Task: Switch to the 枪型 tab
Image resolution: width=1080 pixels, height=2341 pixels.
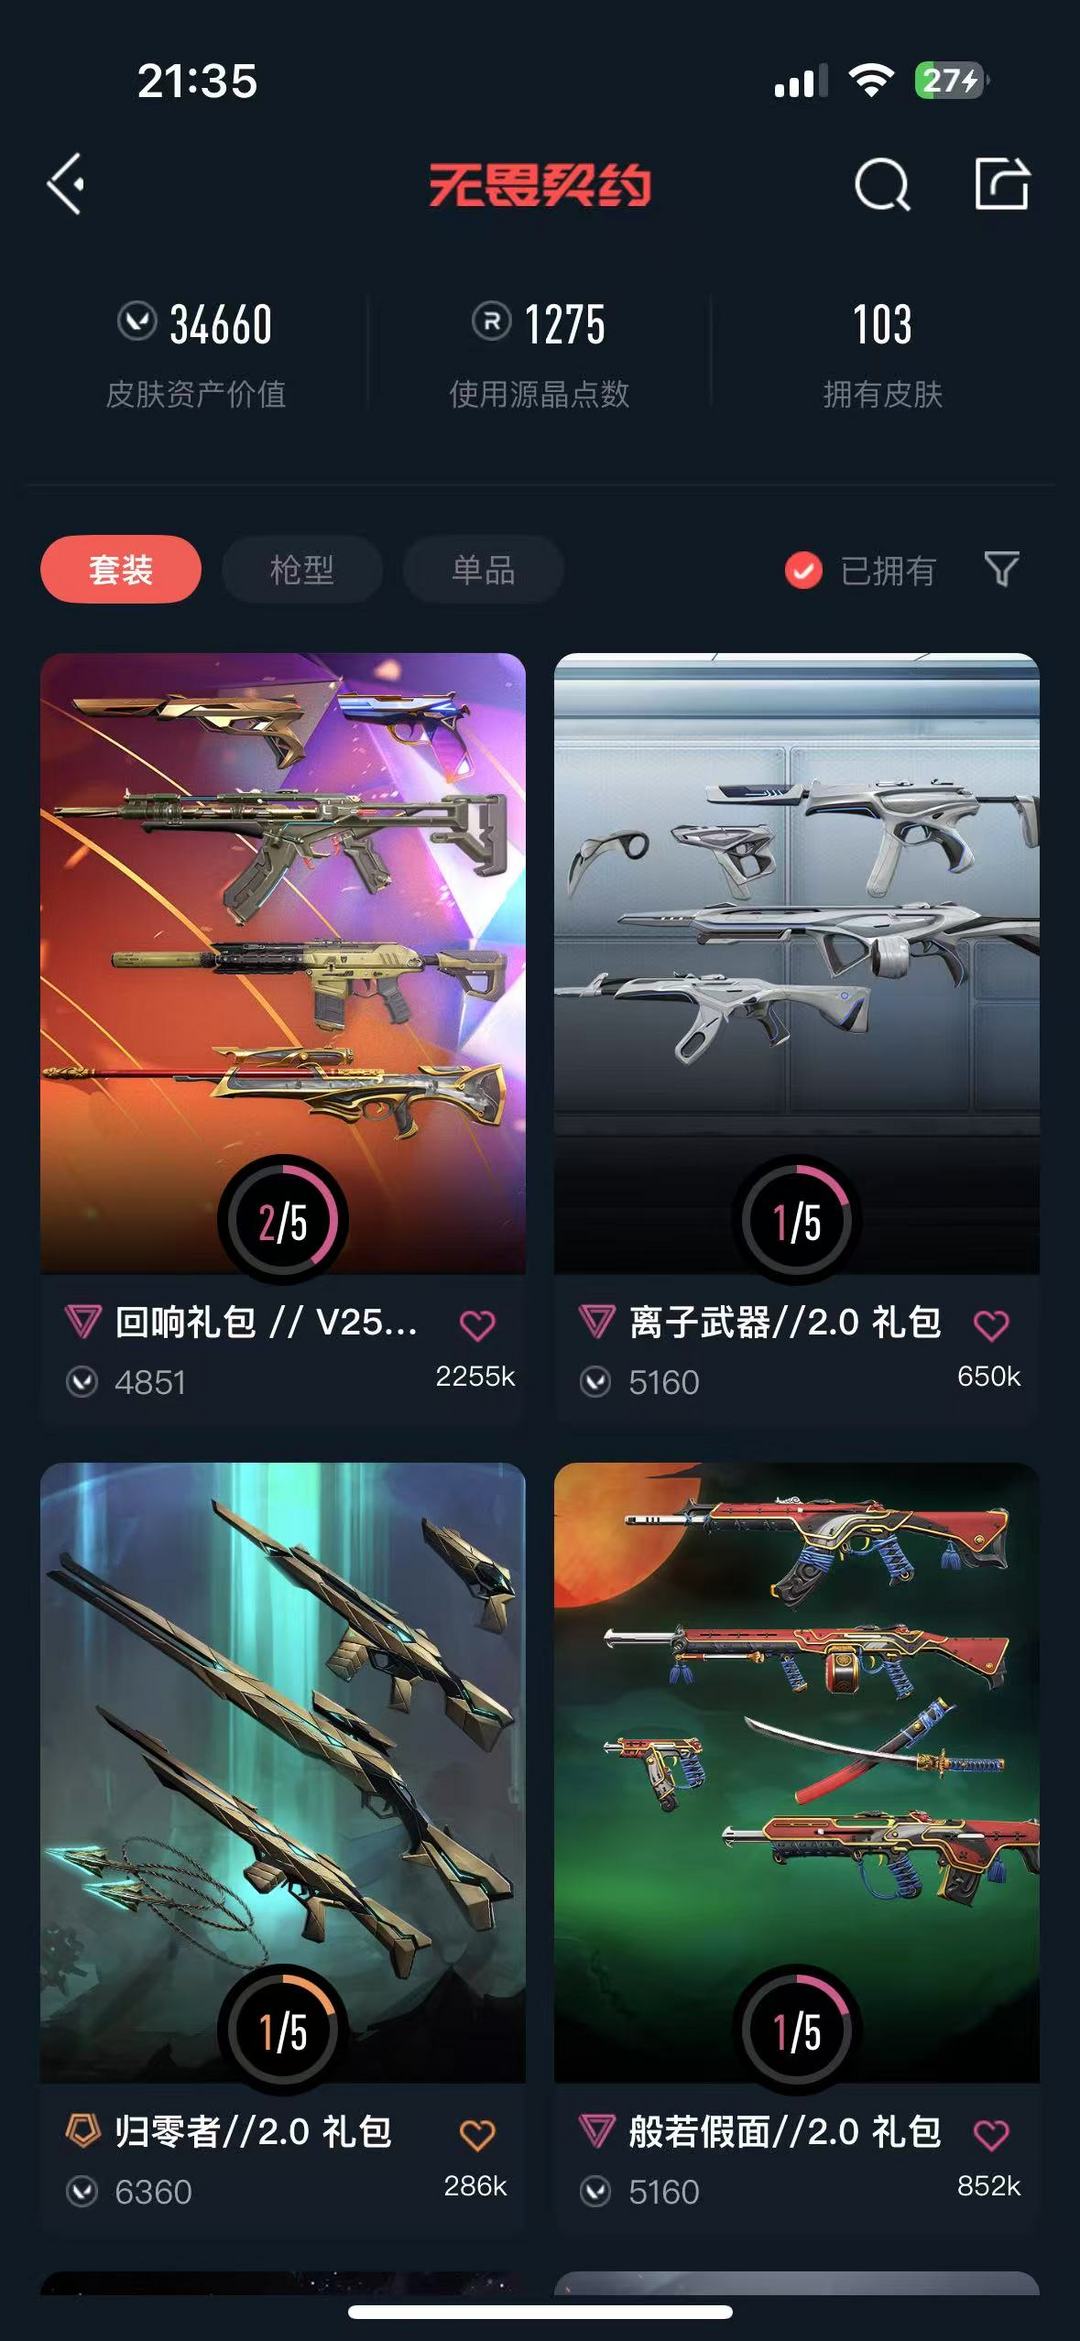Action: 302,569
